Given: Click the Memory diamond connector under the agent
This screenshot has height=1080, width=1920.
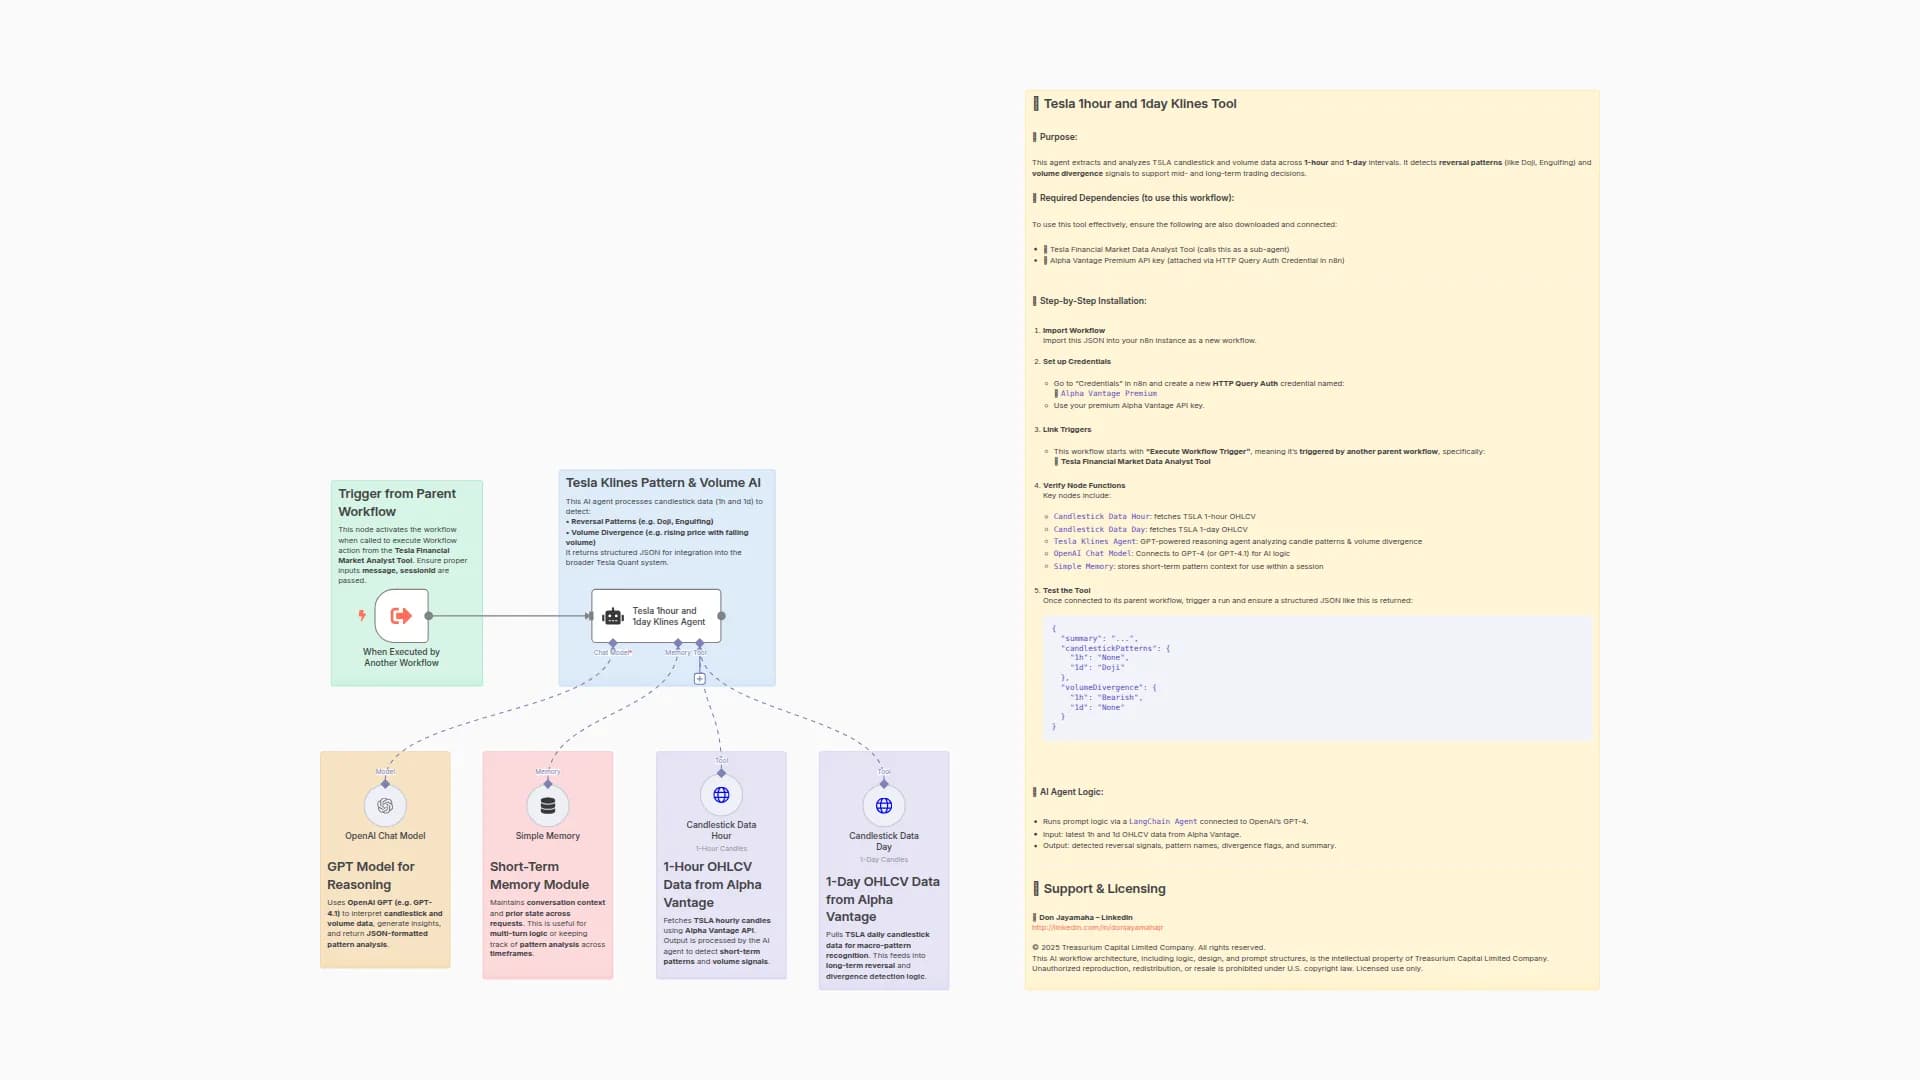Looking at the screenshot, I should pos(678,643).
